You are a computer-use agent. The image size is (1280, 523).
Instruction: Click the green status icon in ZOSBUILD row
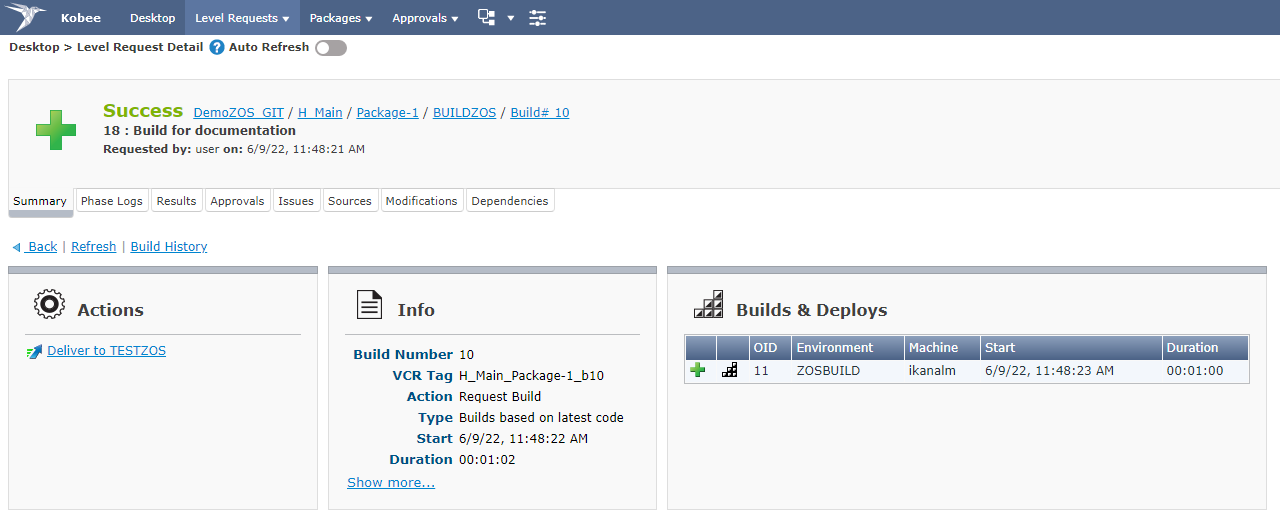point(698,370)
